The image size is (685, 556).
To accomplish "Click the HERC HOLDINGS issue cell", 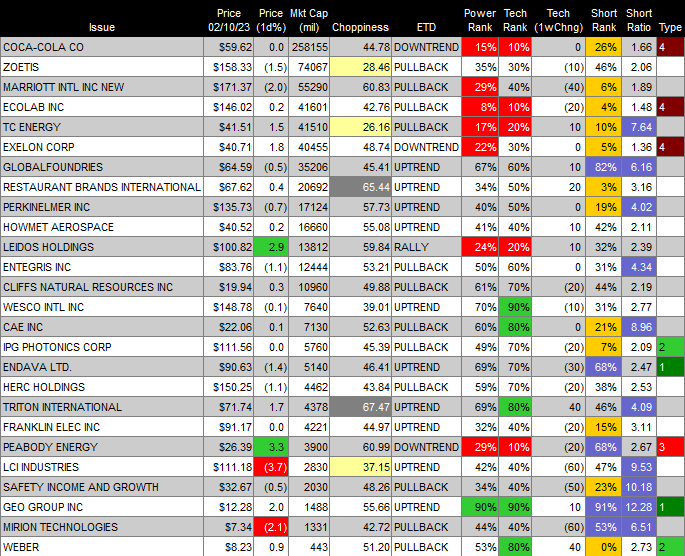I will [102, 387].
